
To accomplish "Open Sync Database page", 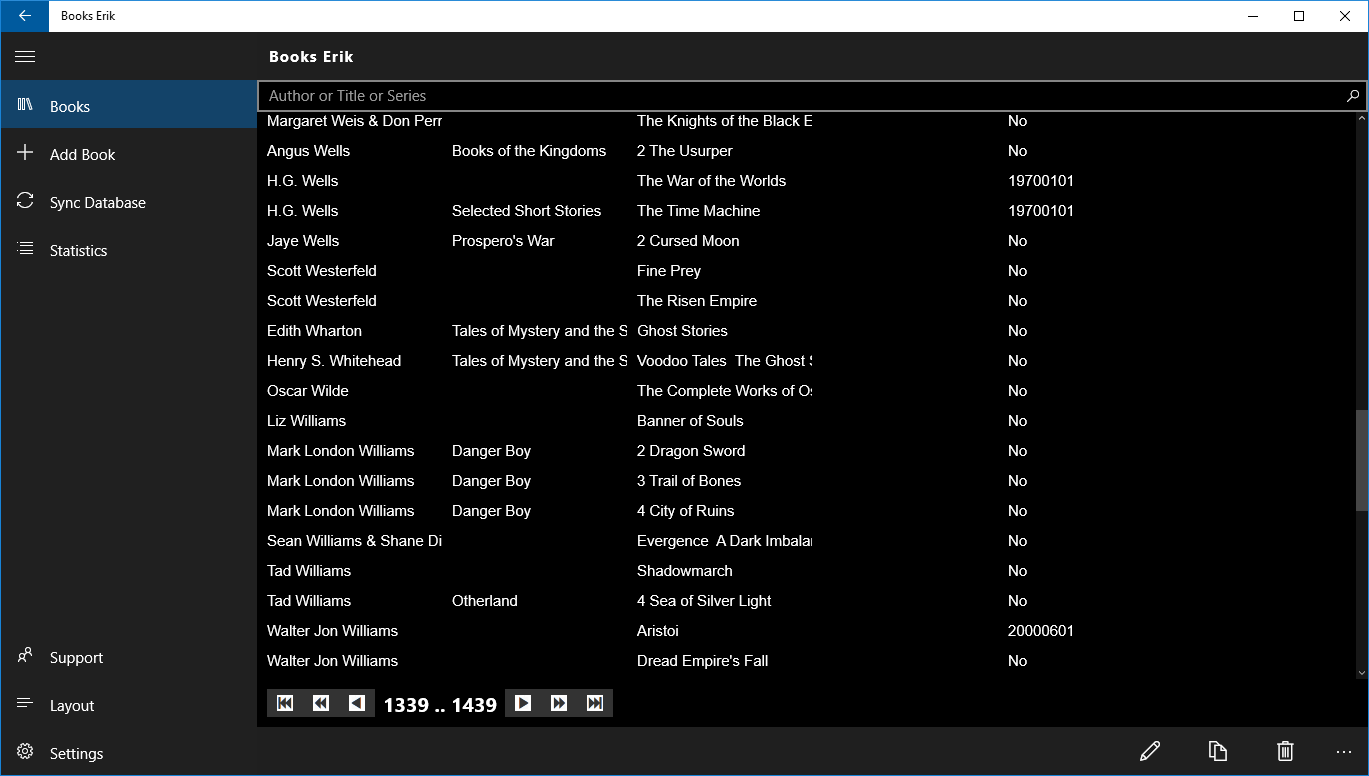I will (129, 201).
